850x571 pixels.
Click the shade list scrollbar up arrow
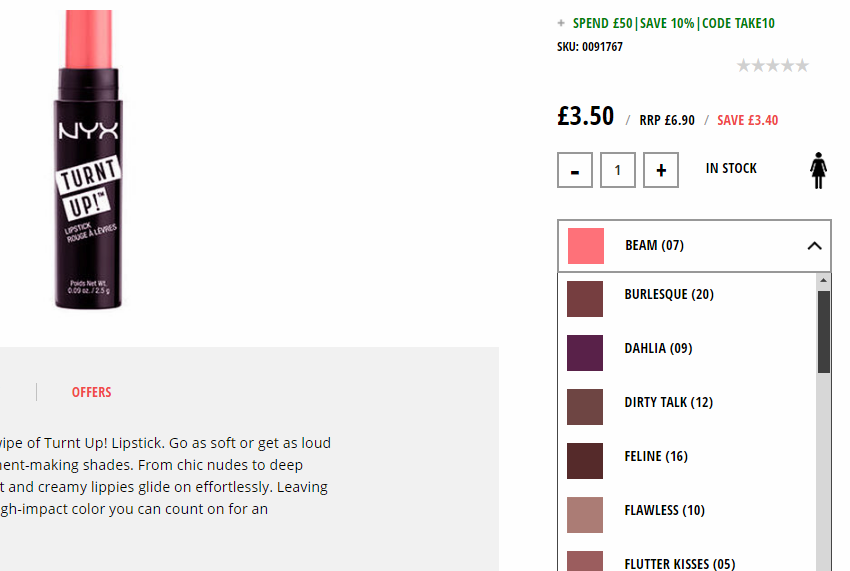pyautogui.click(x=823, y=280)
